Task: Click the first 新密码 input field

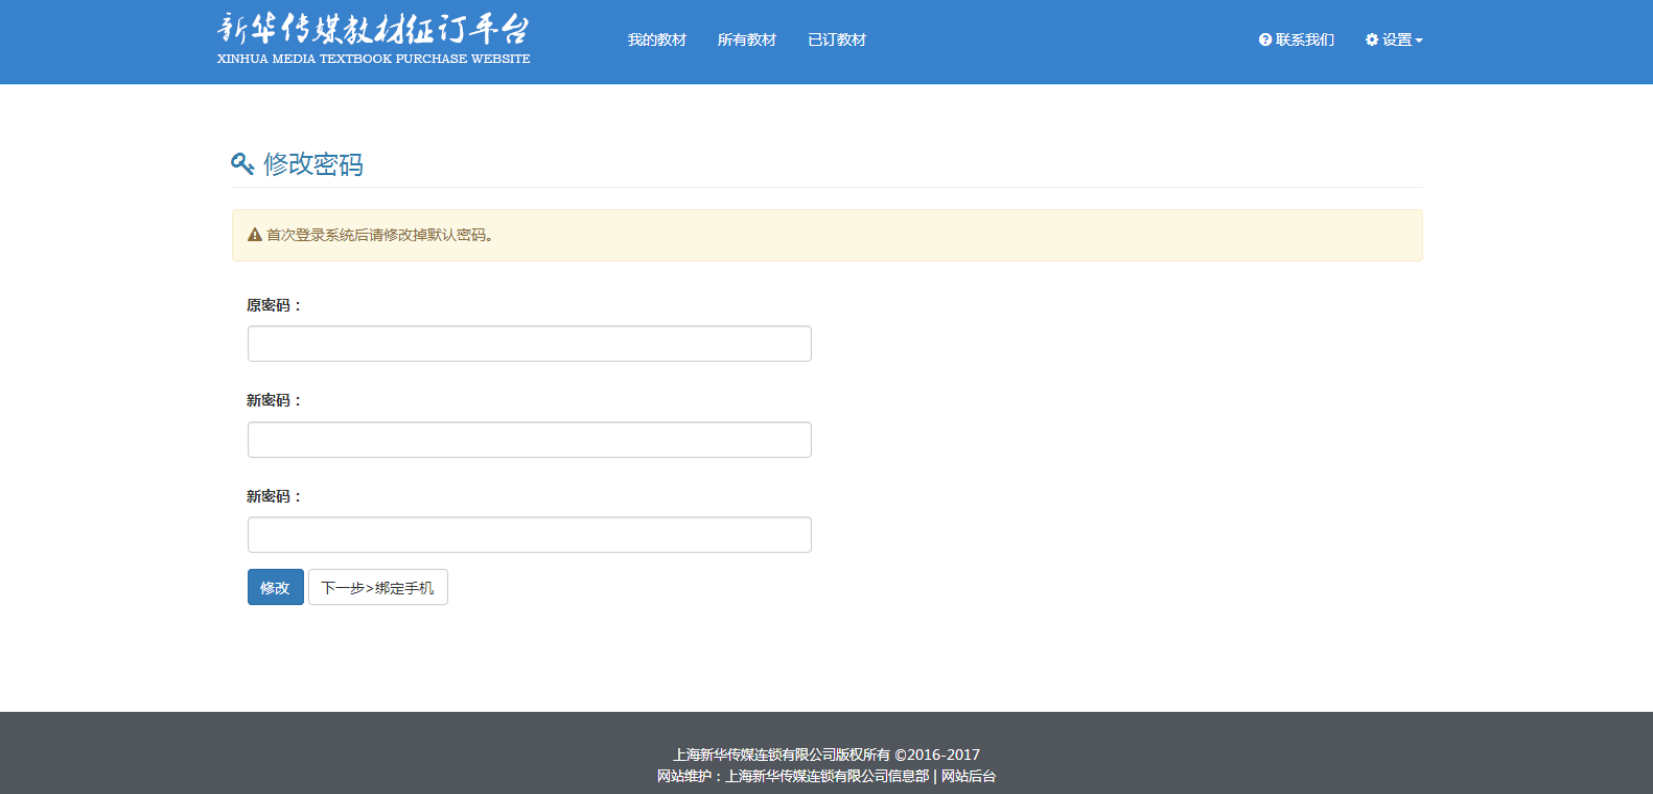Action: (x=529, y=440)
